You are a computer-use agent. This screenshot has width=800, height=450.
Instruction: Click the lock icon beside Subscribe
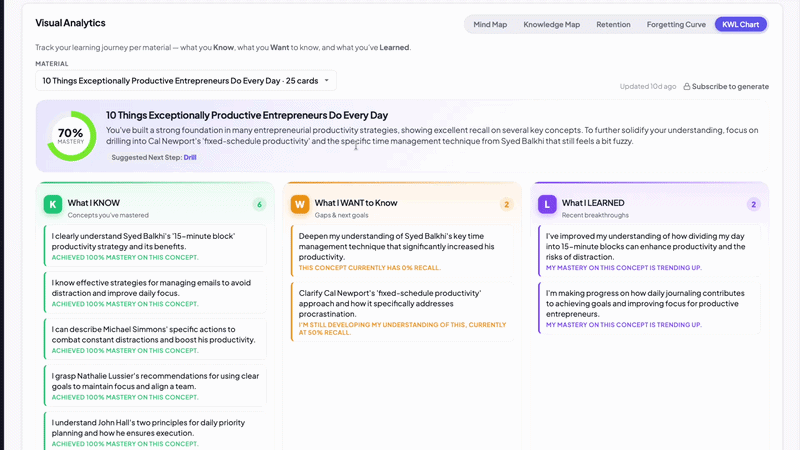687,86
